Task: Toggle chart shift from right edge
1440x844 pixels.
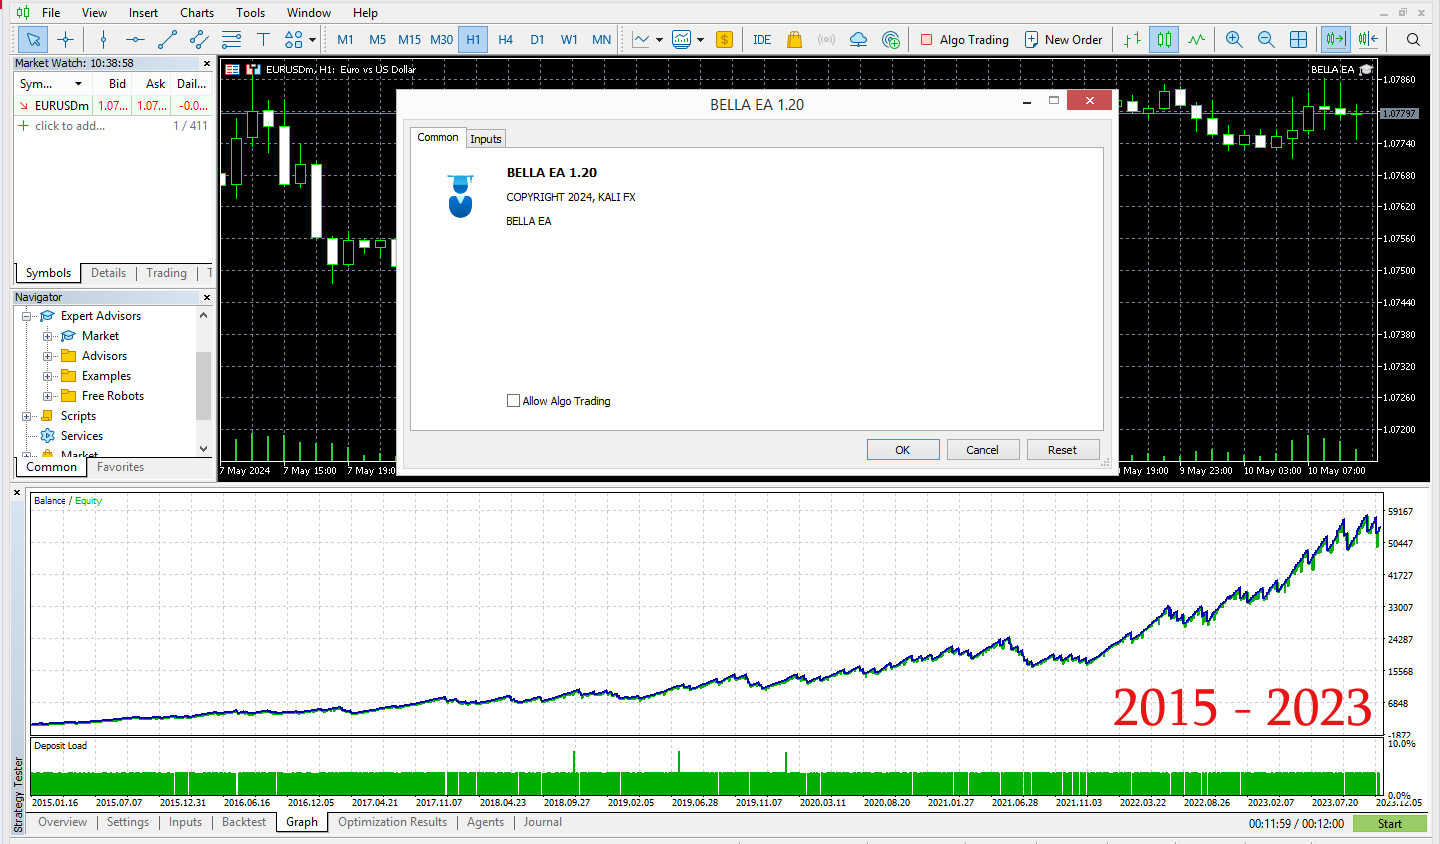Action: (1368, 40)
